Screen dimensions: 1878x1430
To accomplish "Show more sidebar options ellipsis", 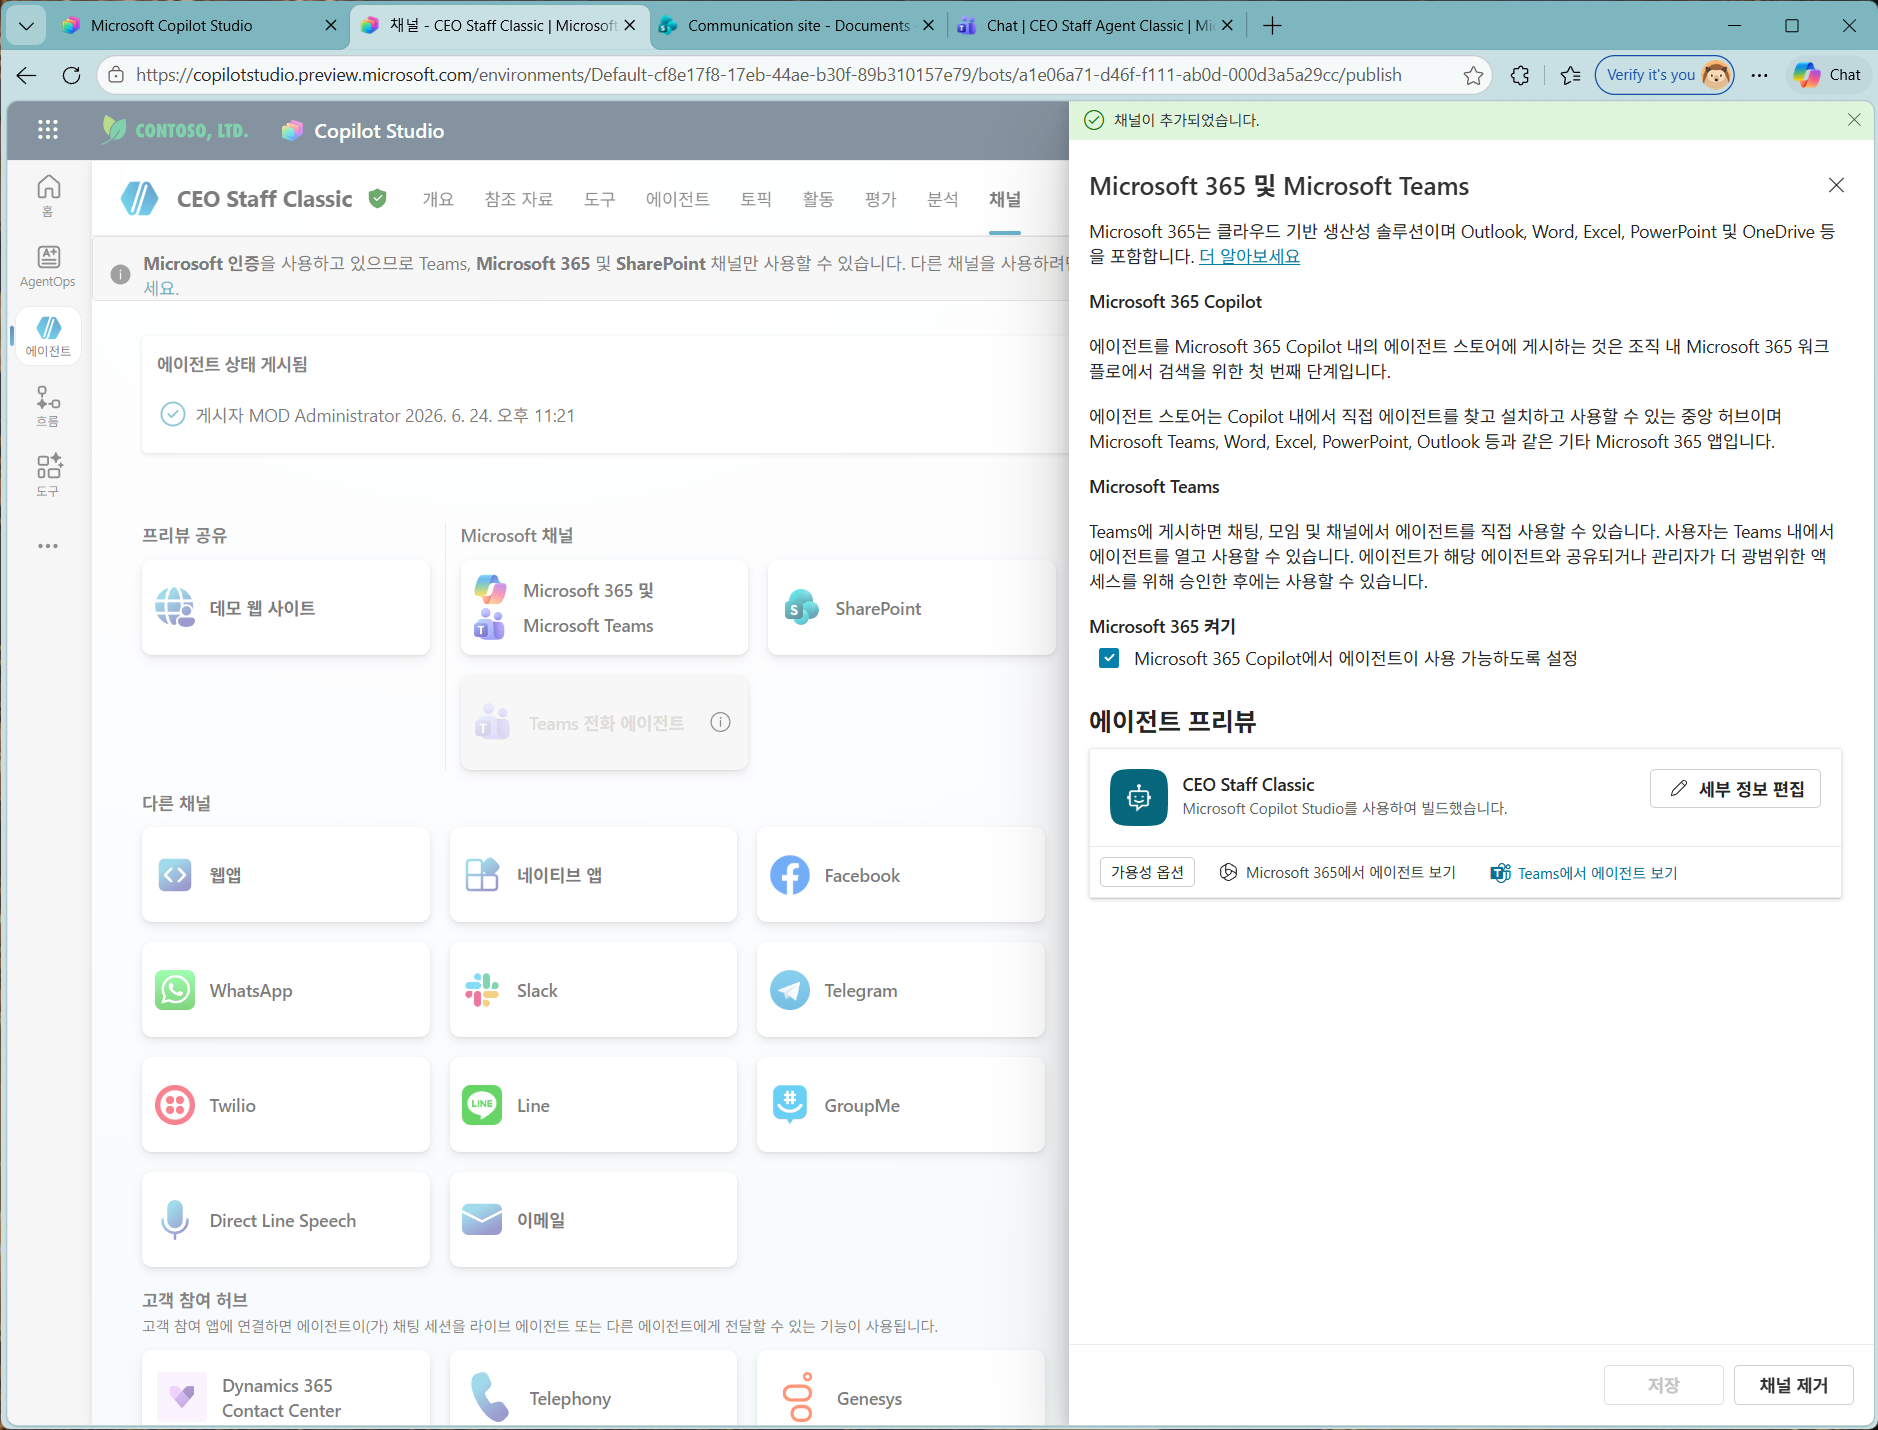I will tap(48, 546).
